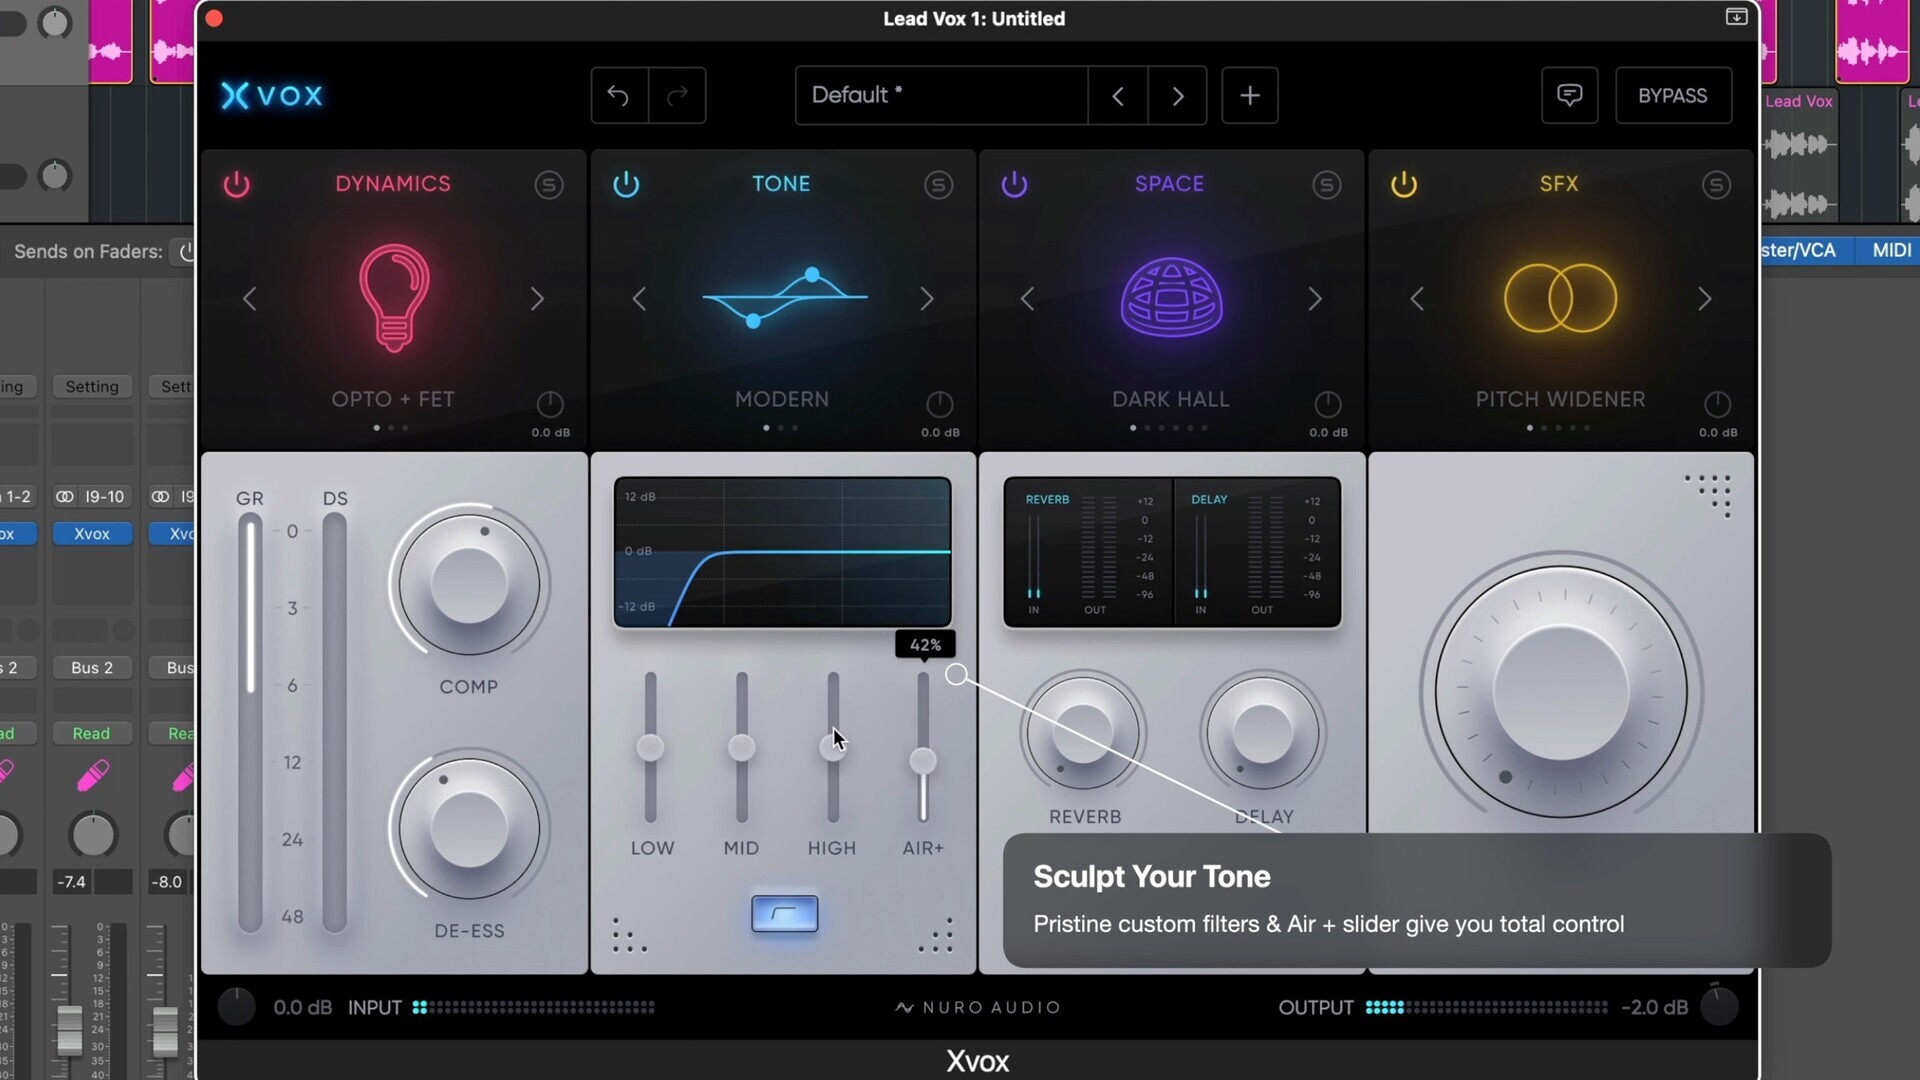Click the pink pencil icon on Bus 2 channel
The height and width of the screenshot is (1080, 1920).
pyautogui.click(x=92, y=775)
